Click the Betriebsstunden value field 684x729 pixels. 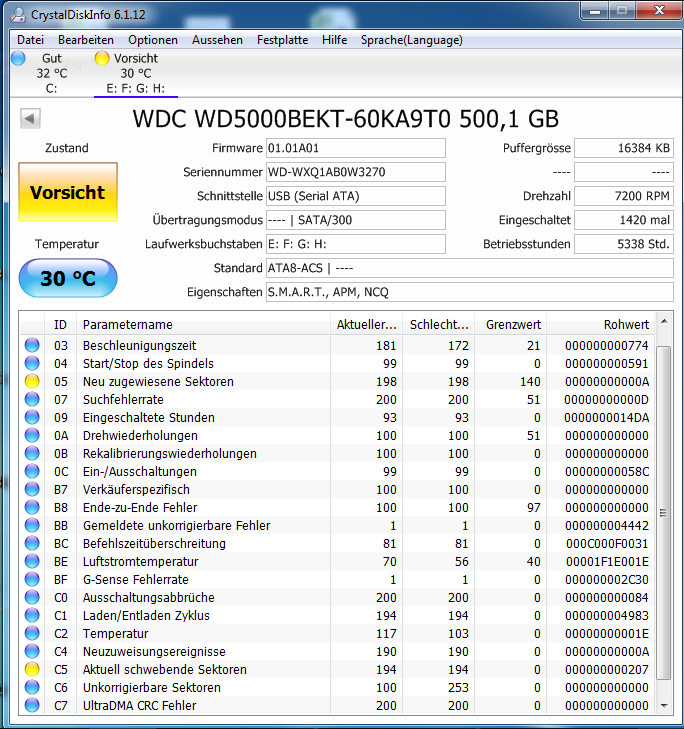click(x=624, y=244)
